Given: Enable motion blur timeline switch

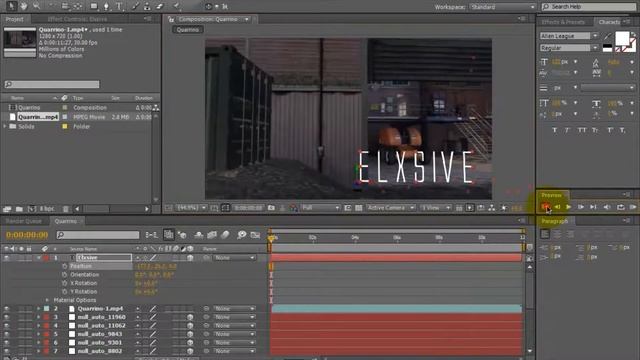Looking at the screenshot, I should [x=225, y=235].
